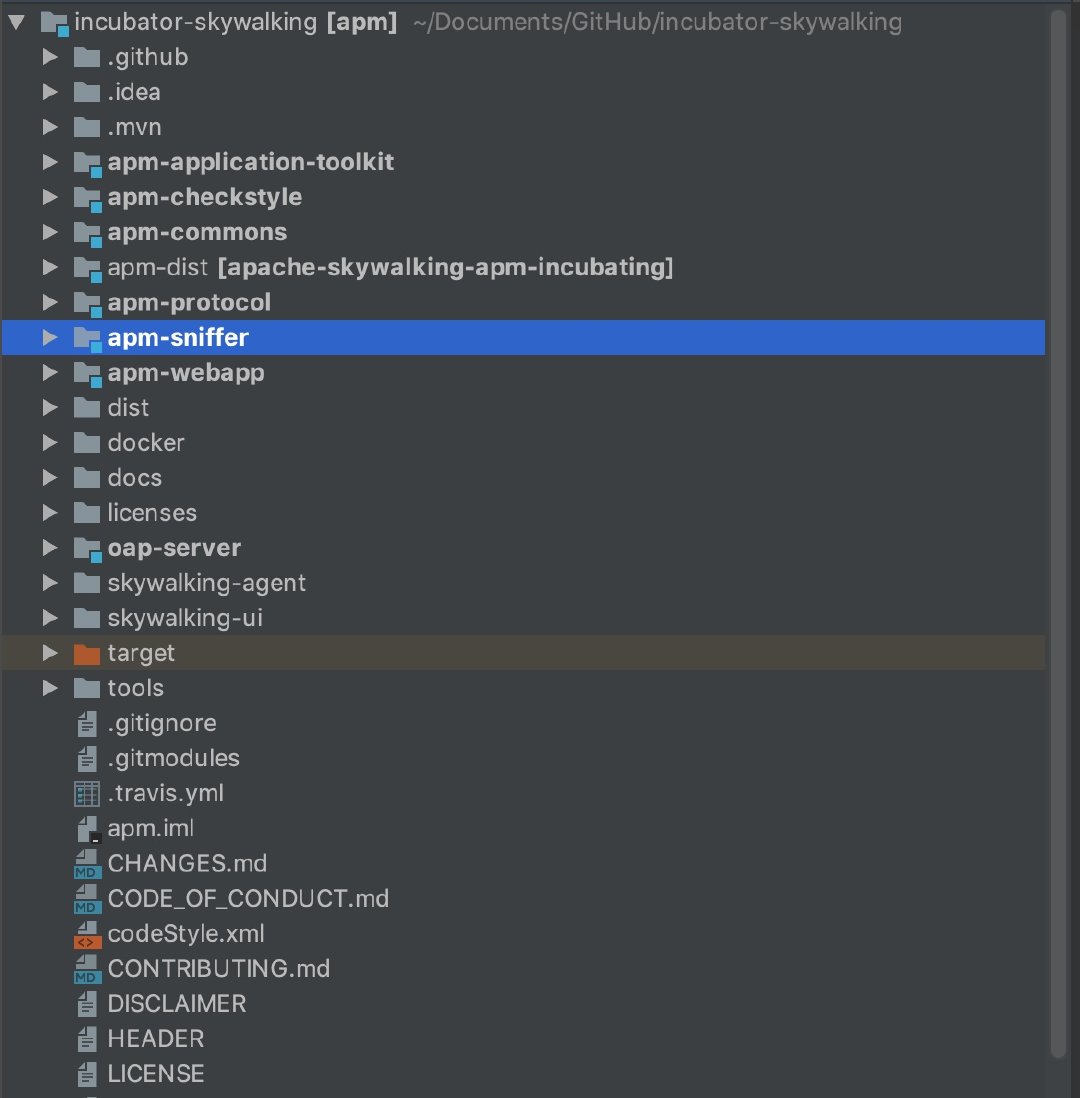Select the LICENSE file
The image size is (1080, 1098).
point(156,1074)
